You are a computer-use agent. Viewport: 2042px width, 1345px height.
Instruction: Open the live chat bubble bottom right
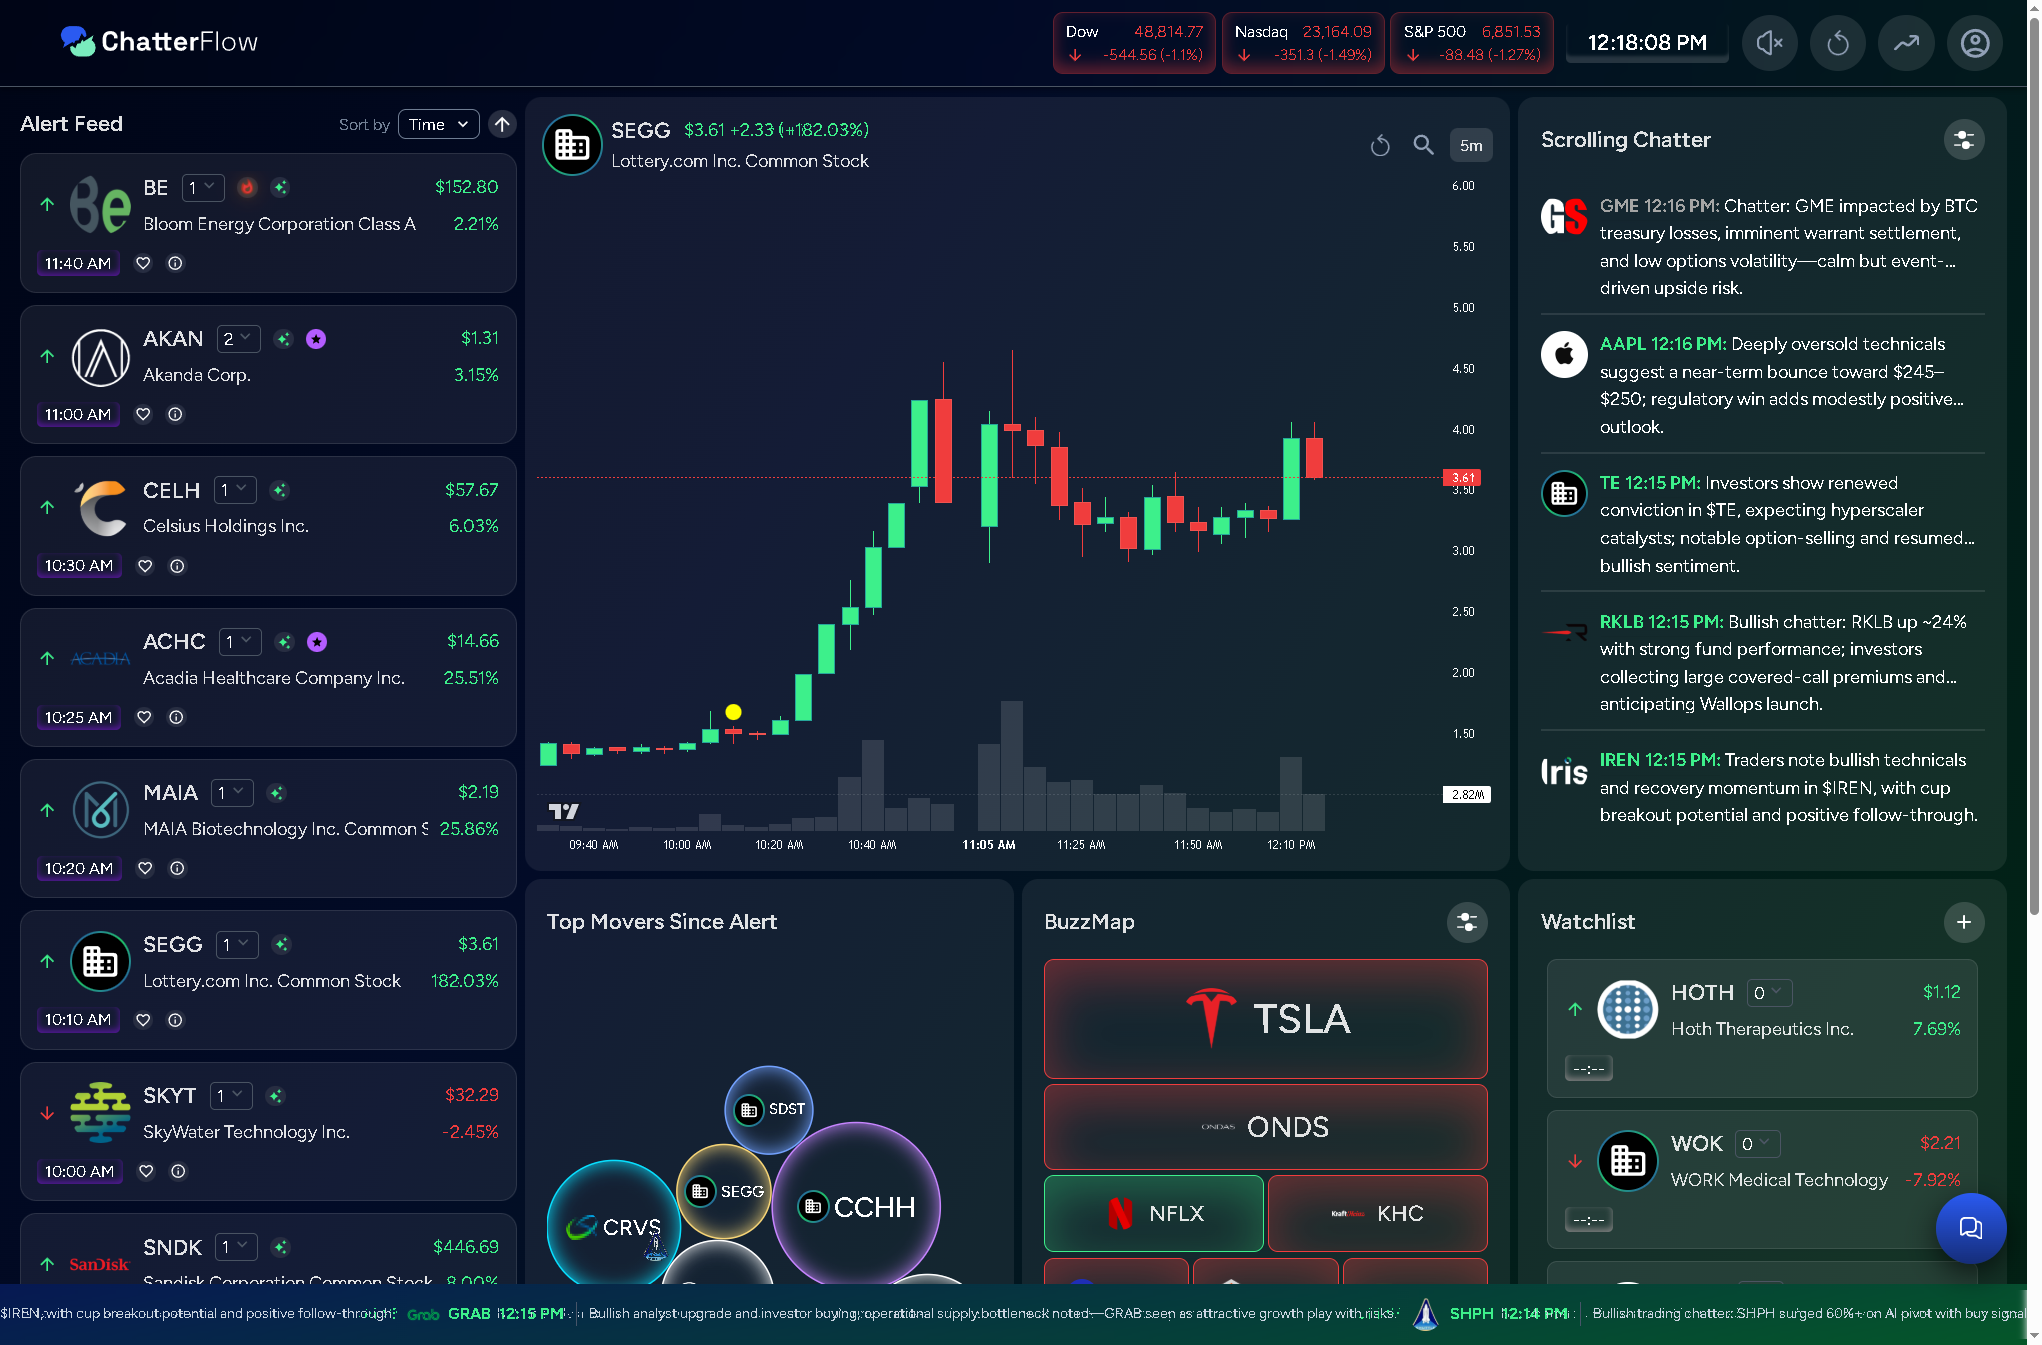(x=1971, y=1228)
